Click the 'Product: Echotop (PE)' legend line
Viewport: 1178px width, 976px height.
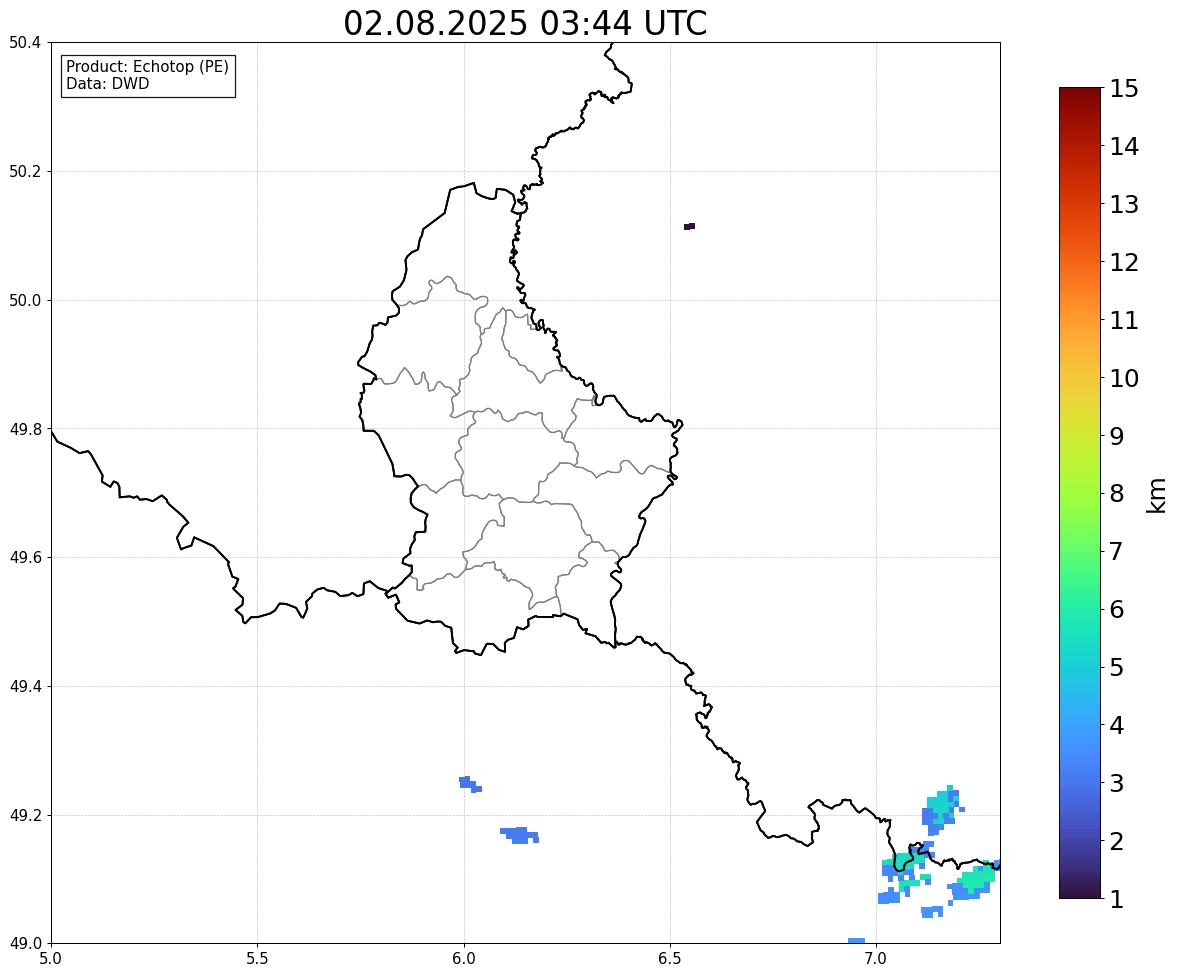[147, 67]
